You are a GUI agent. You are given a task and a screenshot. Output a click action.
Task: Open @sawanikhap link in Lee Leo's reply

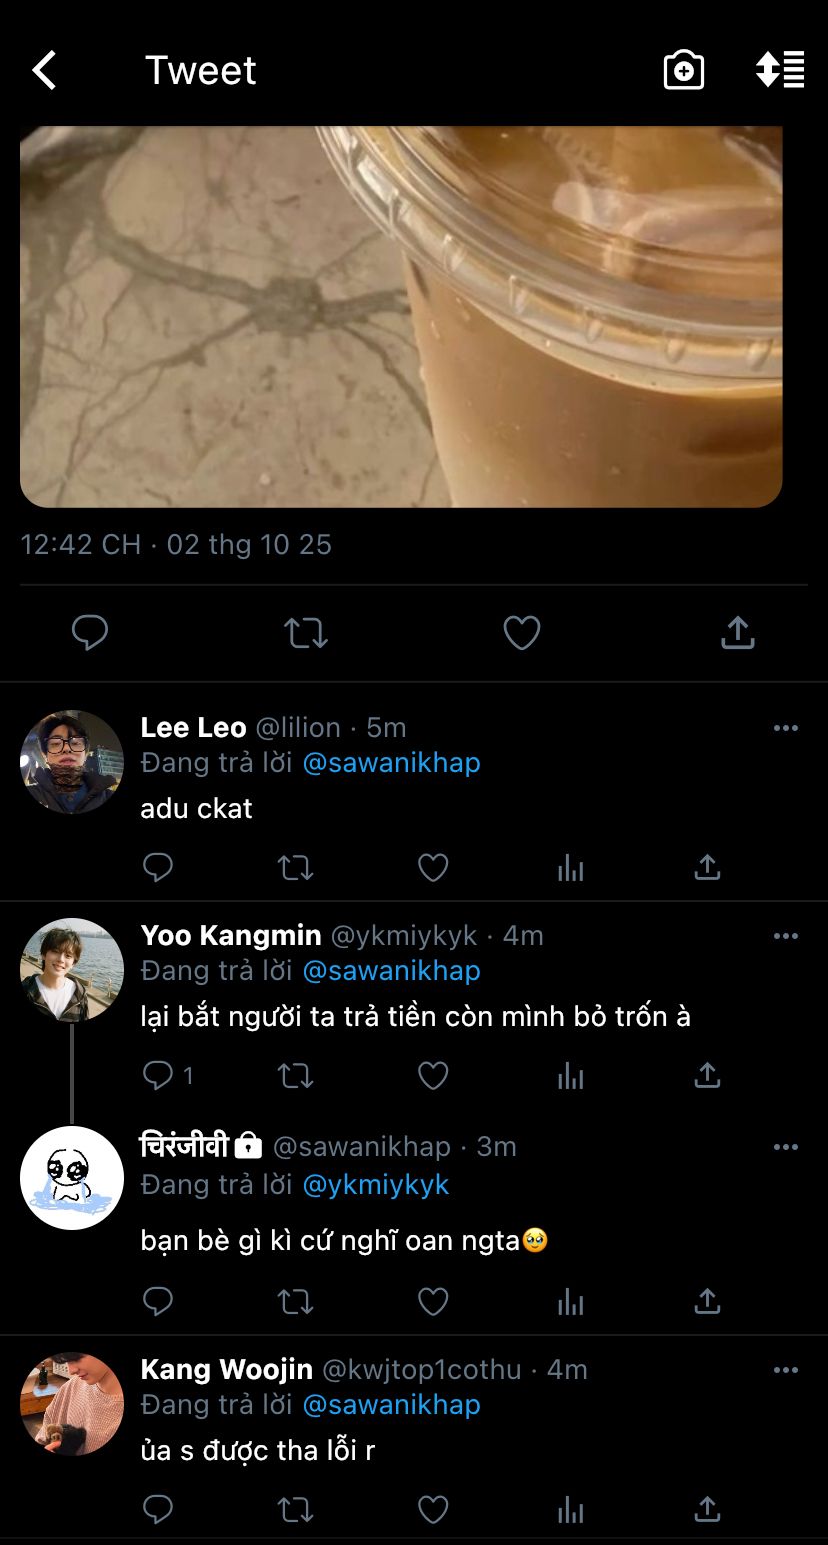click(391, 763)
